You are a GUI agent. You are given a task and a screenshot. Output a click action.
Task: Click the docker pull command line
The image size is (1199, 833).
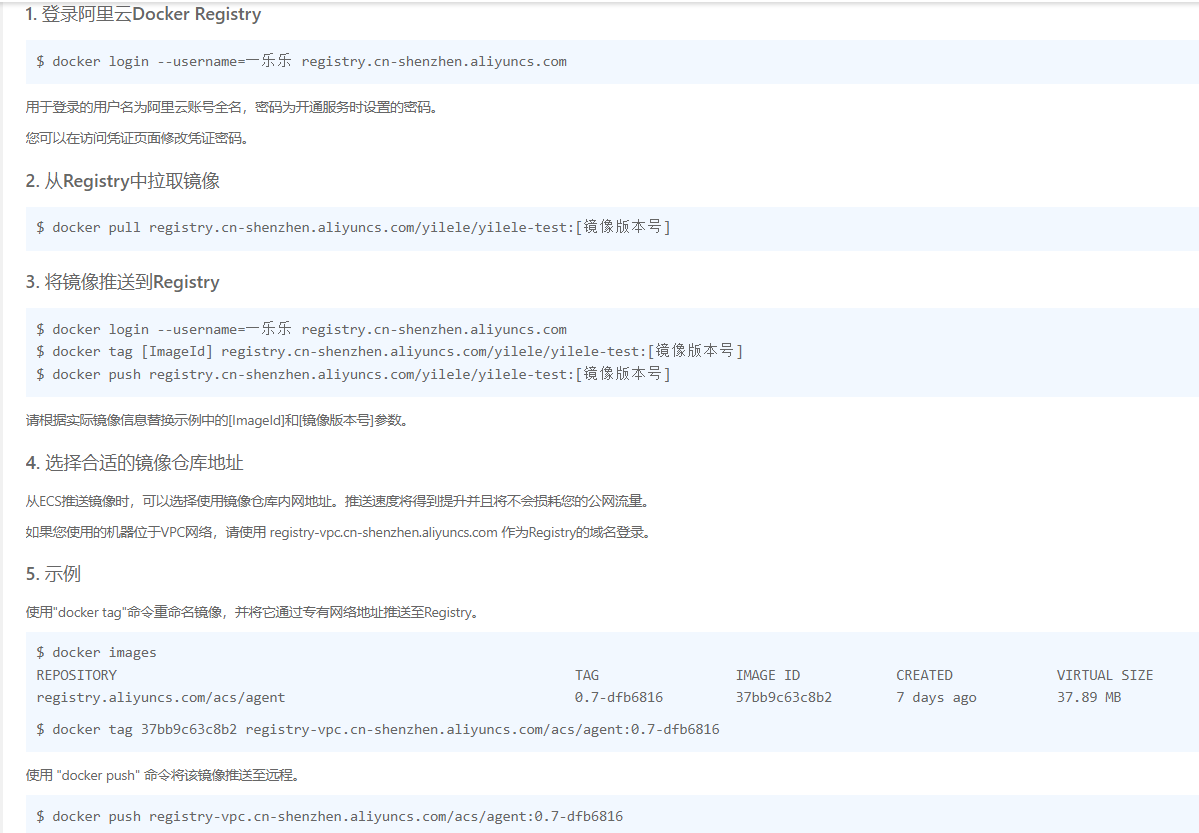(353, 227)
